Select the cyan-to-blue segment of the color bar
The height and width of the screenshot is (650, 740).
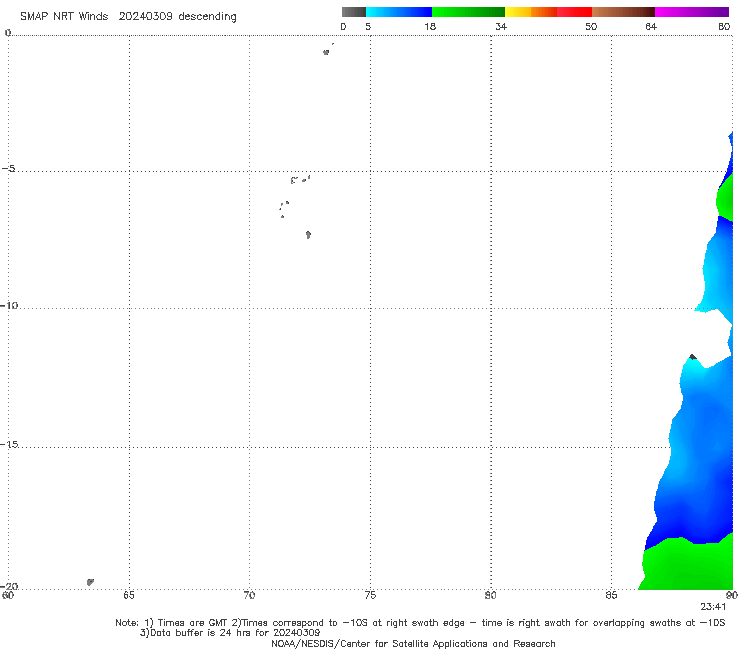399,12
